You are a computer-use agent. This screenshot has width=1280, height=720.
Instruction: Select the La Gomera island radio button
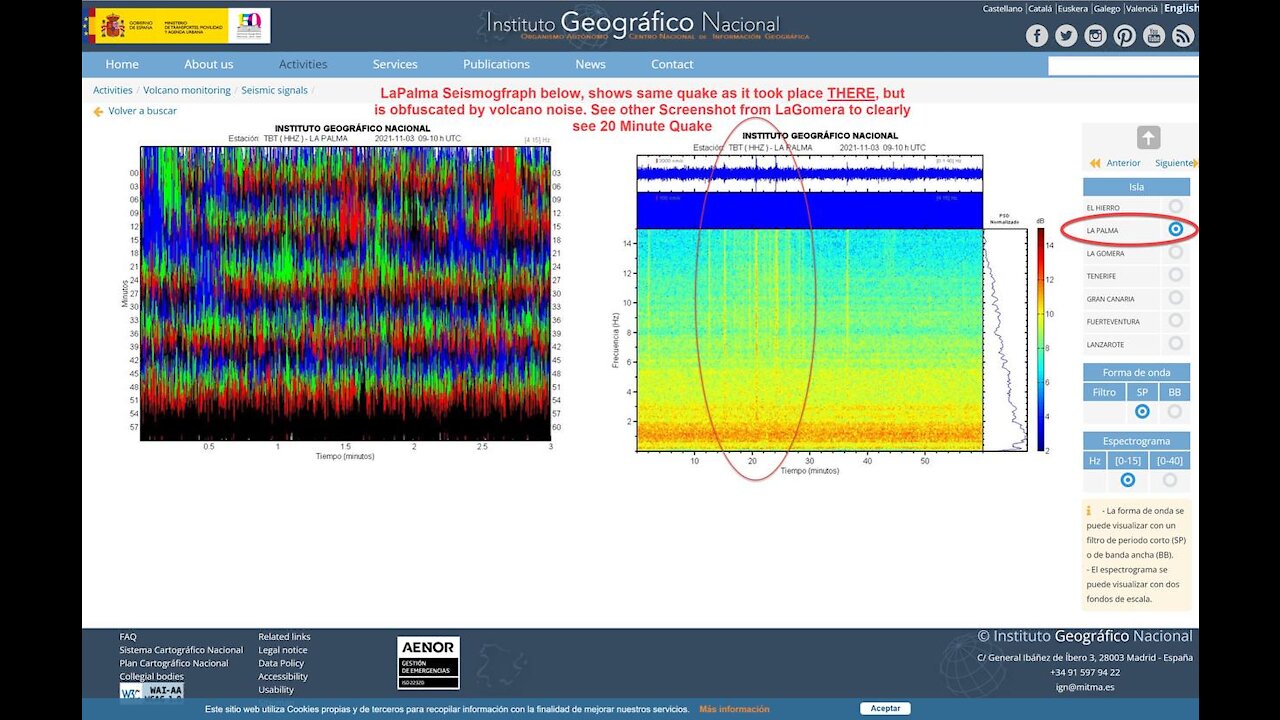pos(1175,253)
